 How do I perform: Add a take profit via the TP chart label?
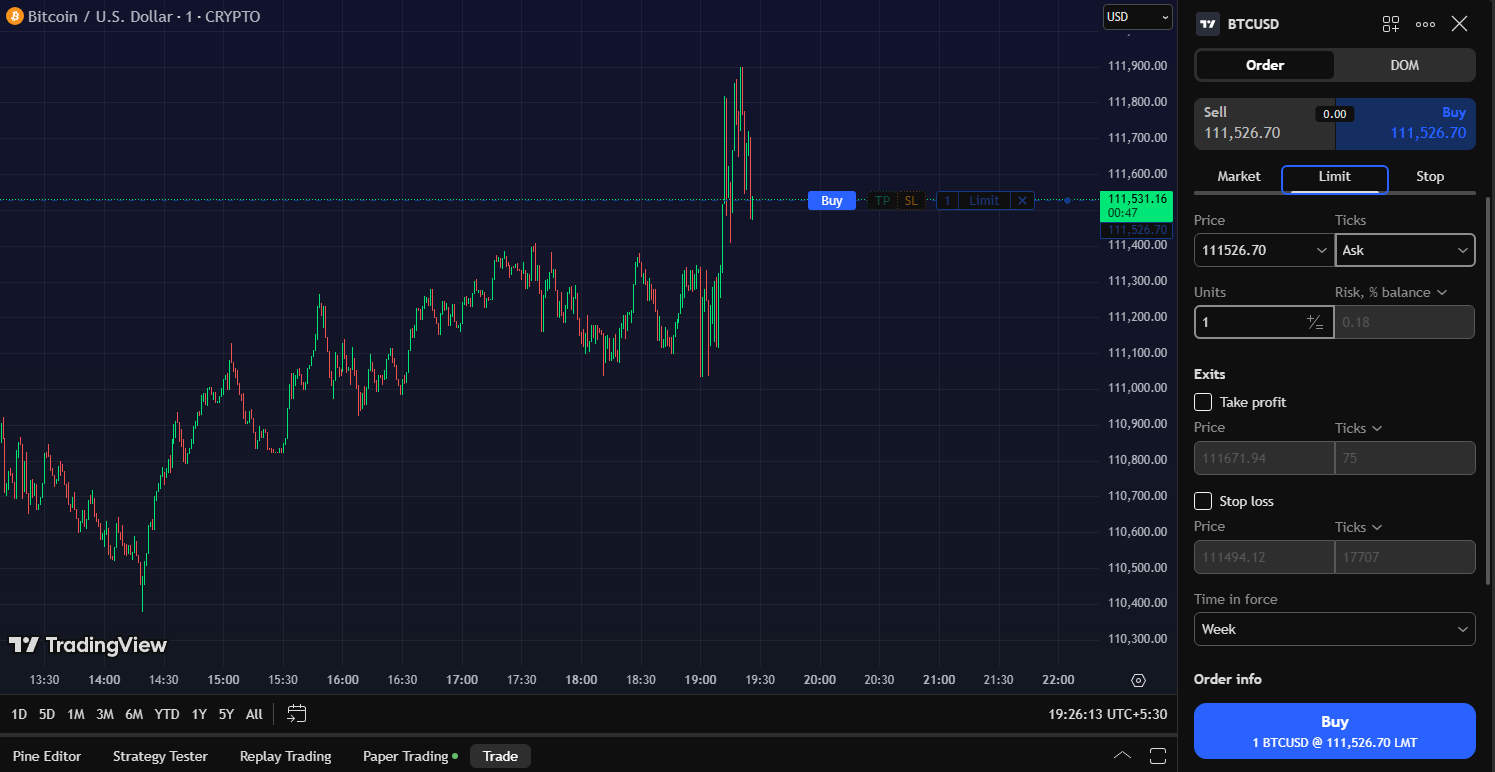click(x=881, y=200)
